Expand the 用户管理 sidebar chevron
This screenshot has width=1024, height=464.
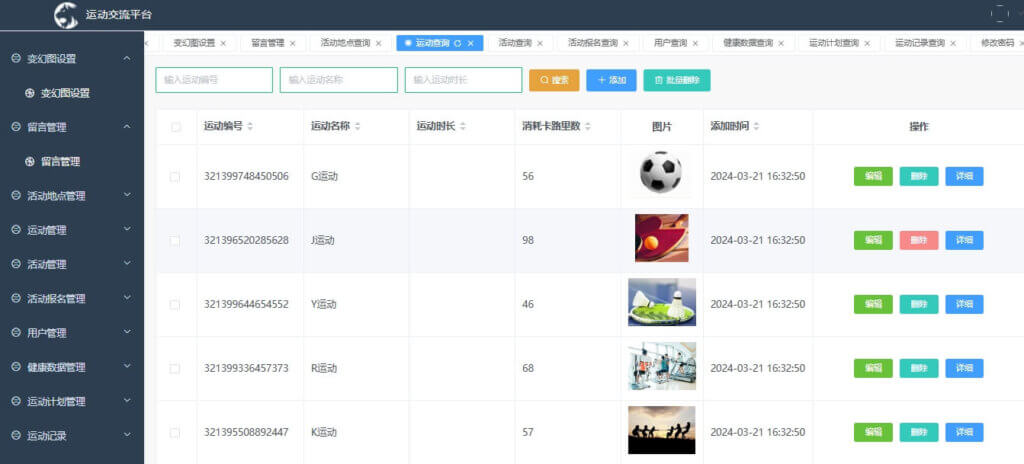pos(127,332)
